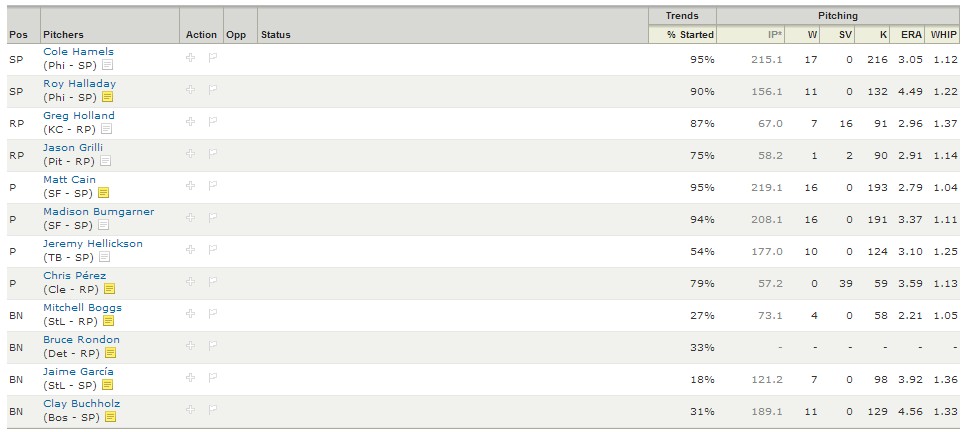
Task: Open Mitchell Boggs player page link
Action: point(82,308)
